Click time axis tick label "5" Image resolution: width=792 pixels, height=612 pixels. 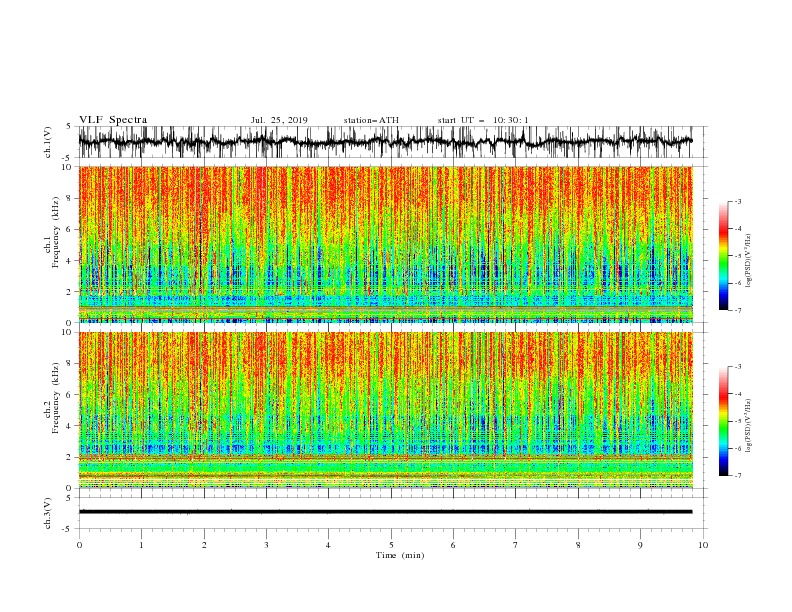click(391, 545)
